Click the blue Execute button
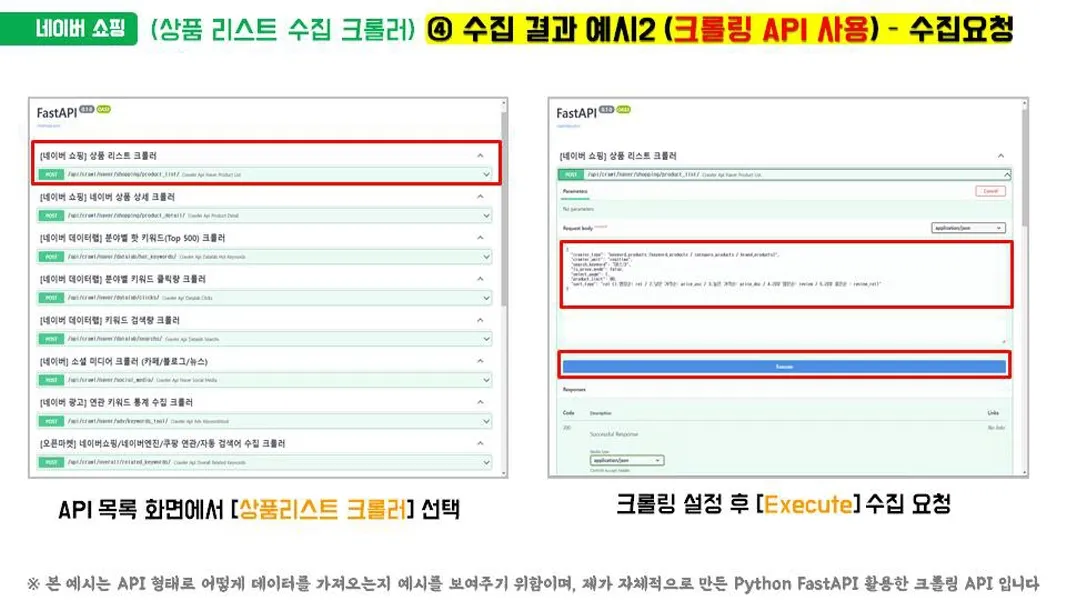The height and width of the screenshot is (600, 1066). coord(784,366)
